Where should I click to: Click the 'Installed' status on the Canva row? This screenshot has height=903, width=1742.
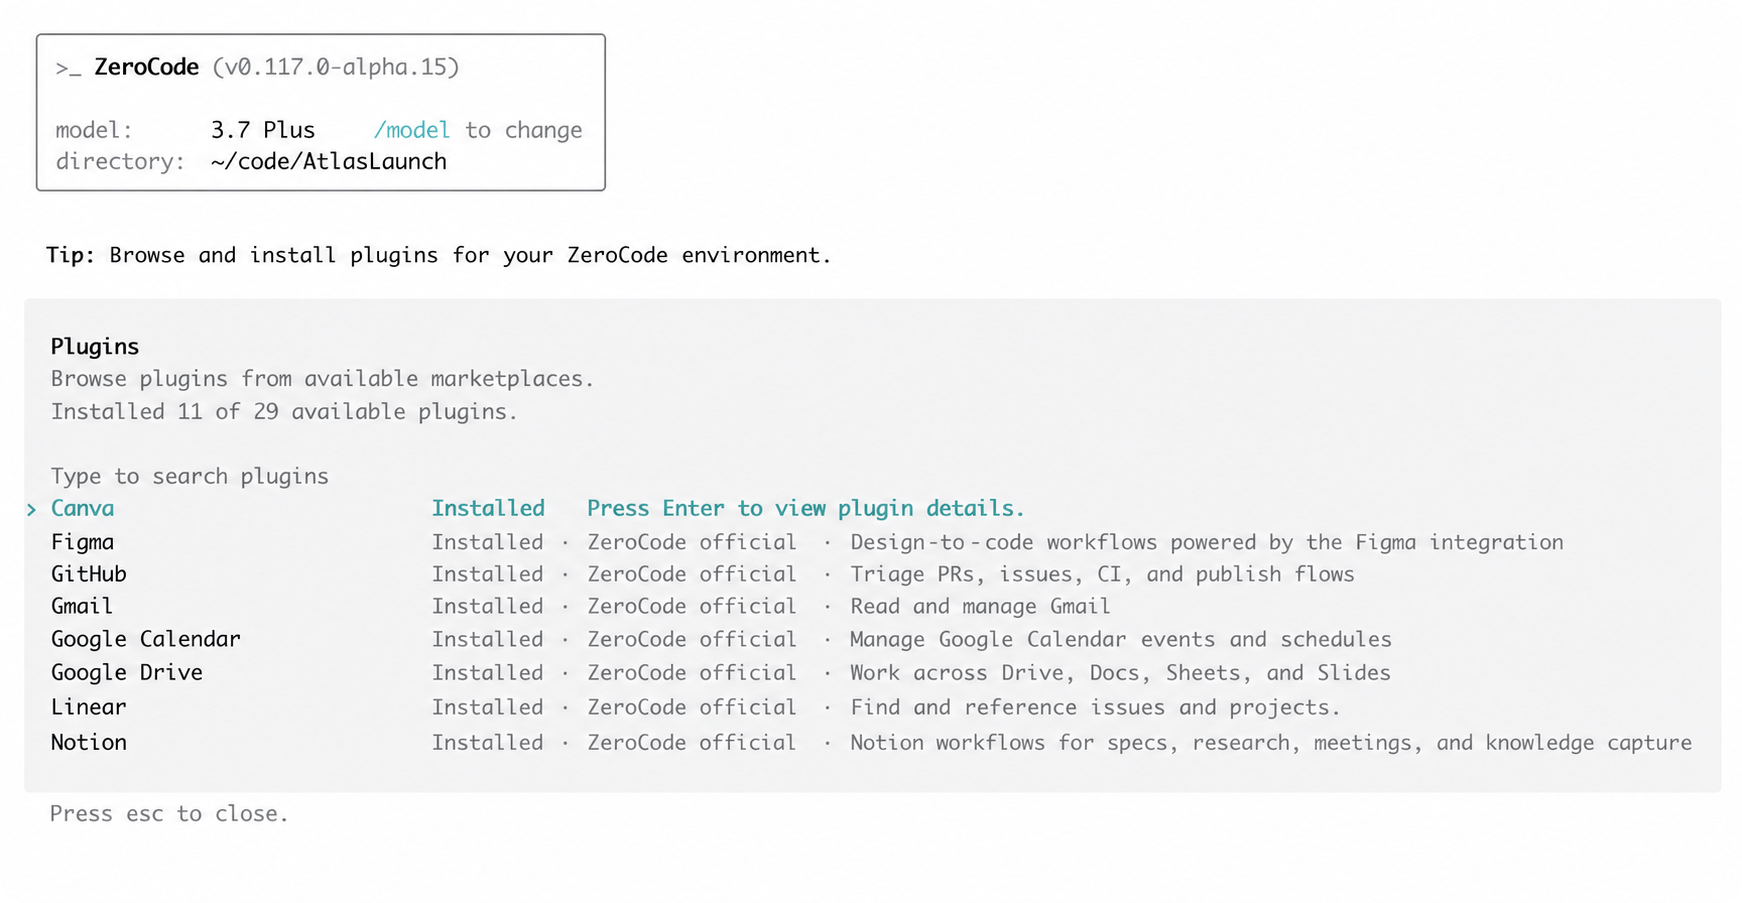pyautogui.click(x=488, y=508)
